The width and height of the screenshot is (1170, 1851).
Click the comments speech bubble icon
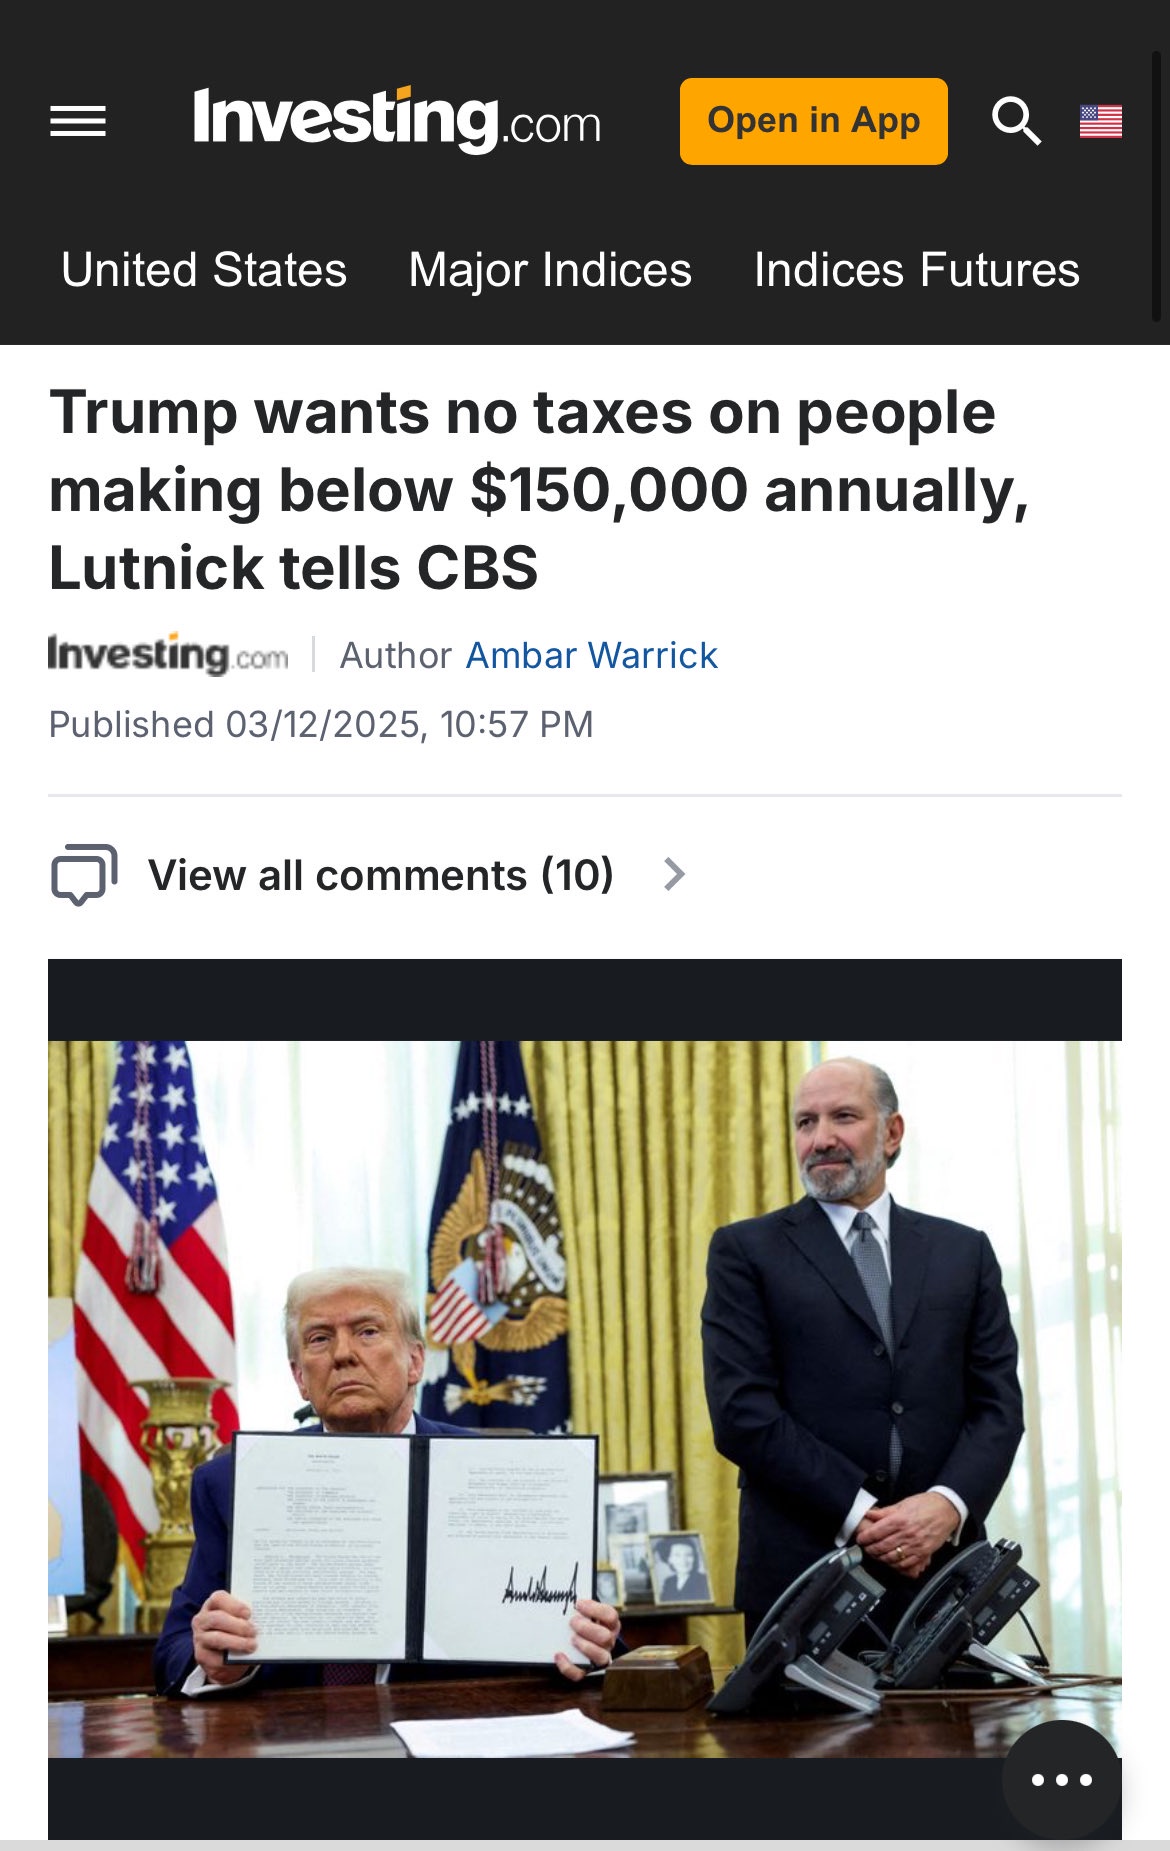[x=84, y=875]
